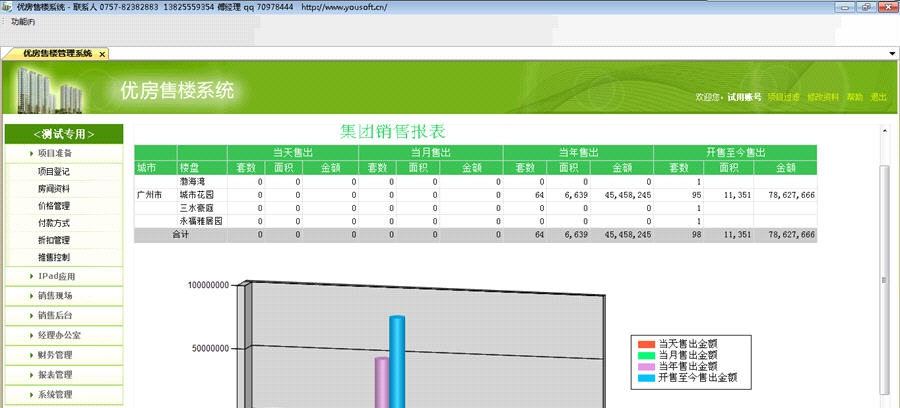Click the 三水豪庭 row
This screenshot has width=900, height=408.
pos(475,208)
